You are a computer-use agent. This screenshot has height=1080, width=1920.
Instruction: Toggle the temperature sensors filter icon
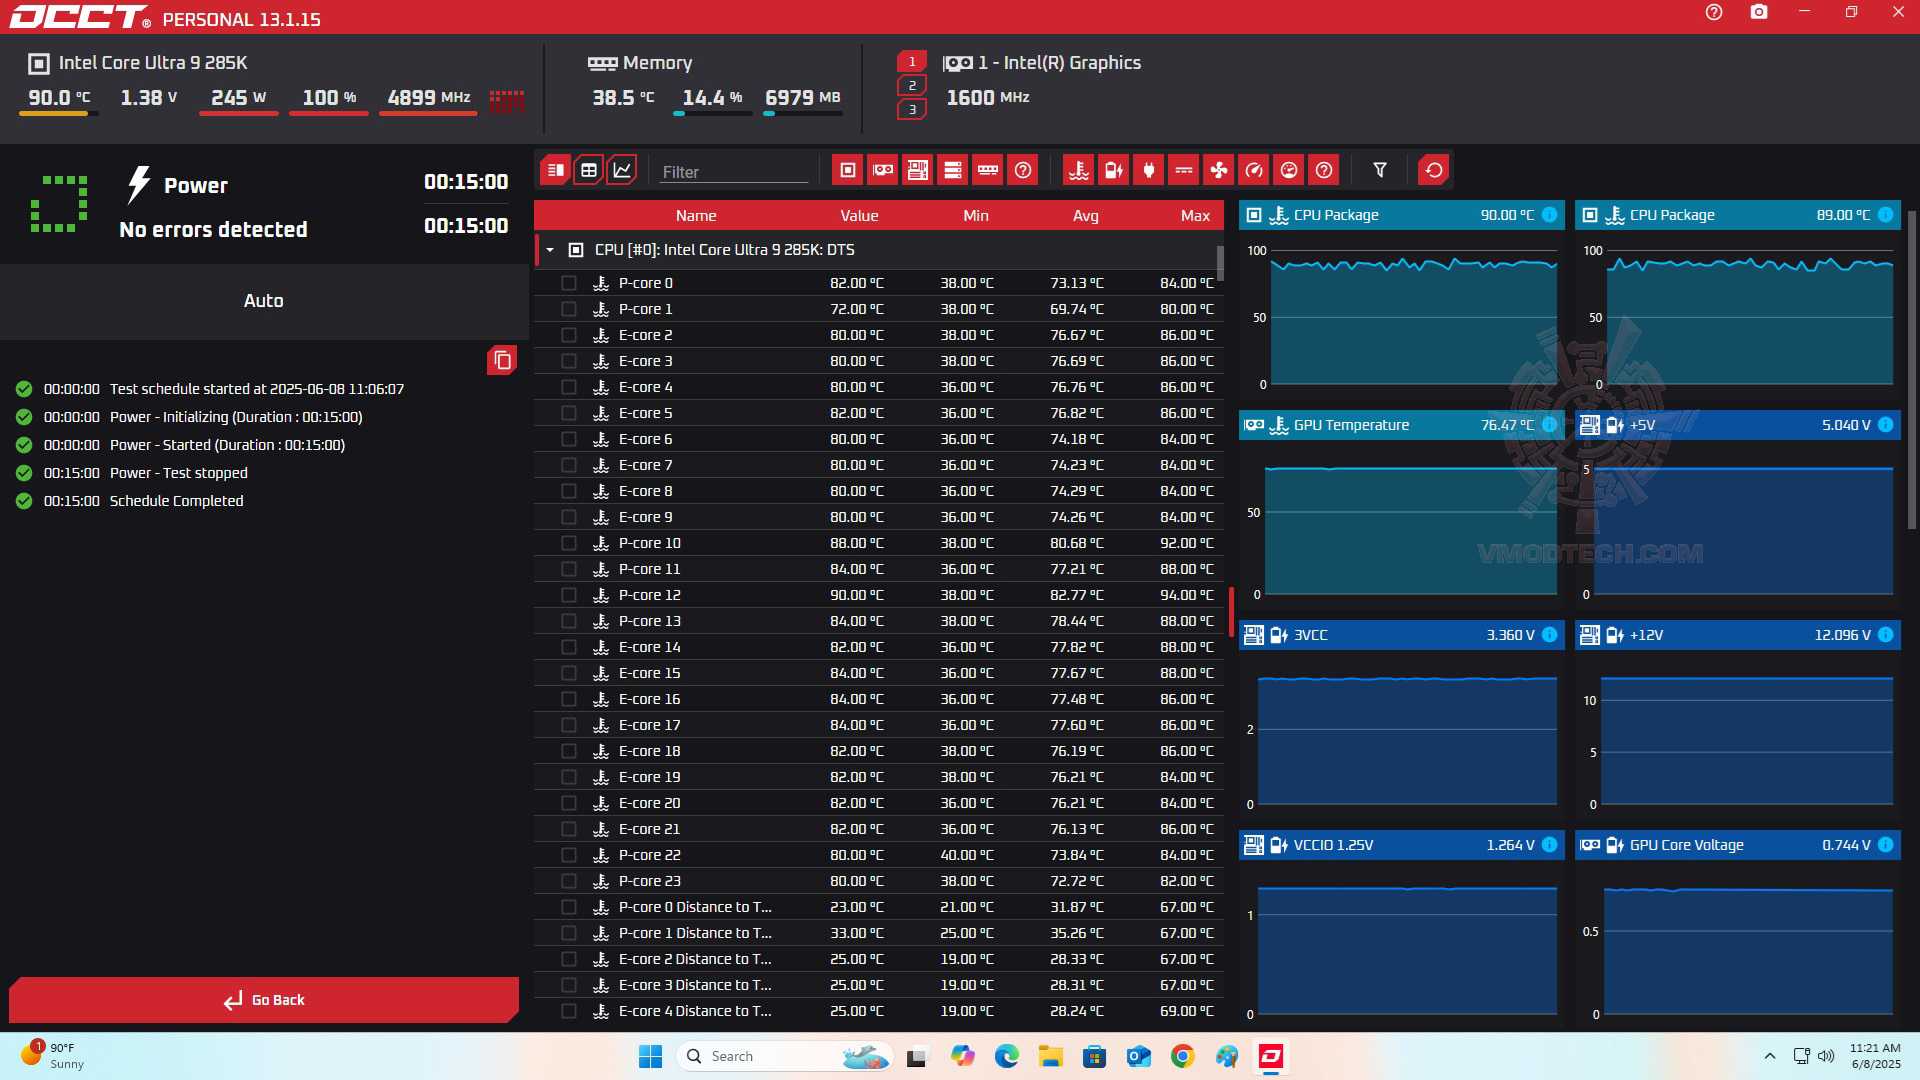1078,170
